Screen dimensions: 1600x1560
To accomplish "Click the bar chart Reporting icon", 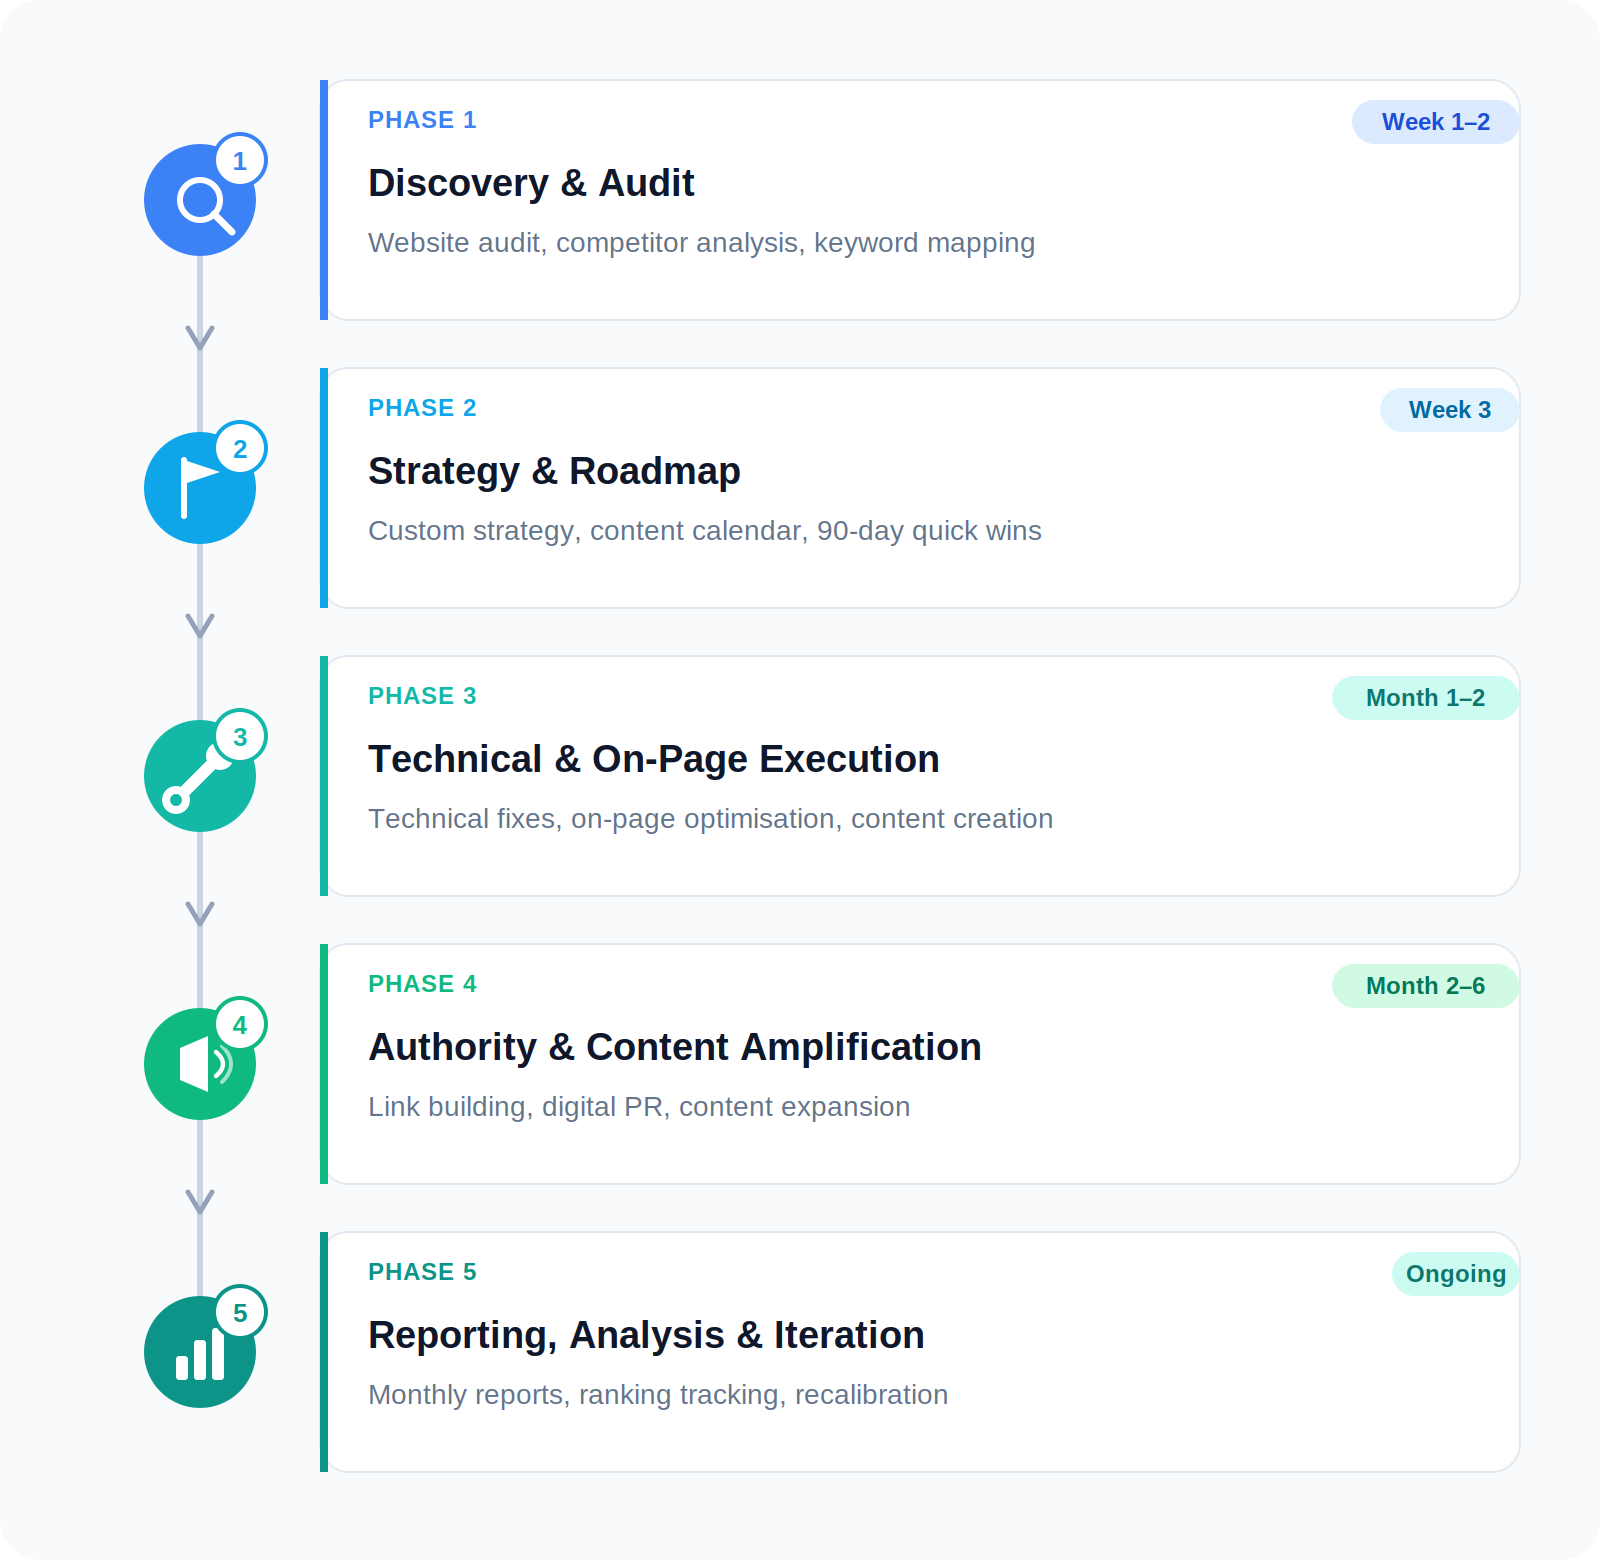I will (x=200, y=1352).
